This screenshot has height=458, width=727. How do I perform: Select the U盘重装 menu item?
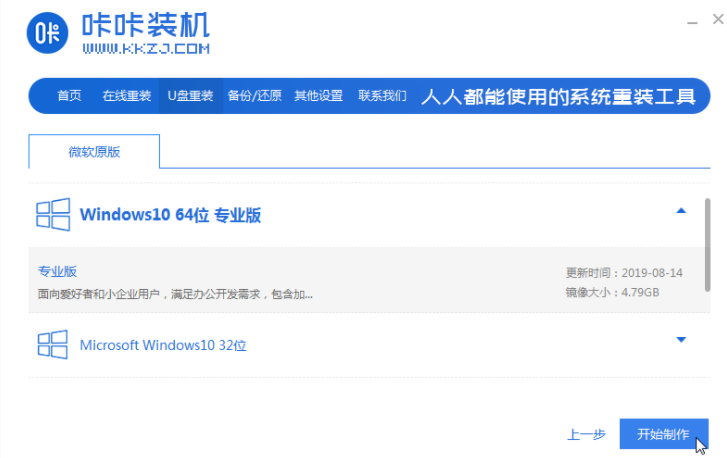[x=191, y=96]
